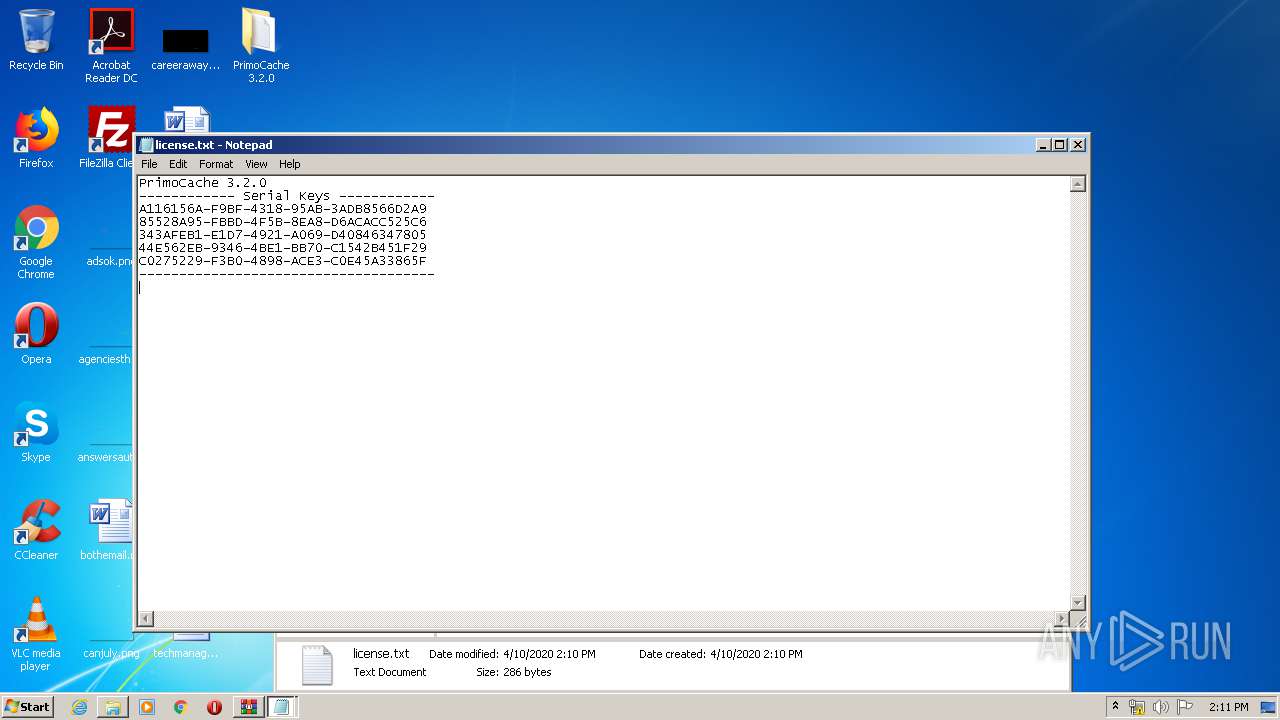Show hidden tray icons arrow

(x=1116, y=707)
